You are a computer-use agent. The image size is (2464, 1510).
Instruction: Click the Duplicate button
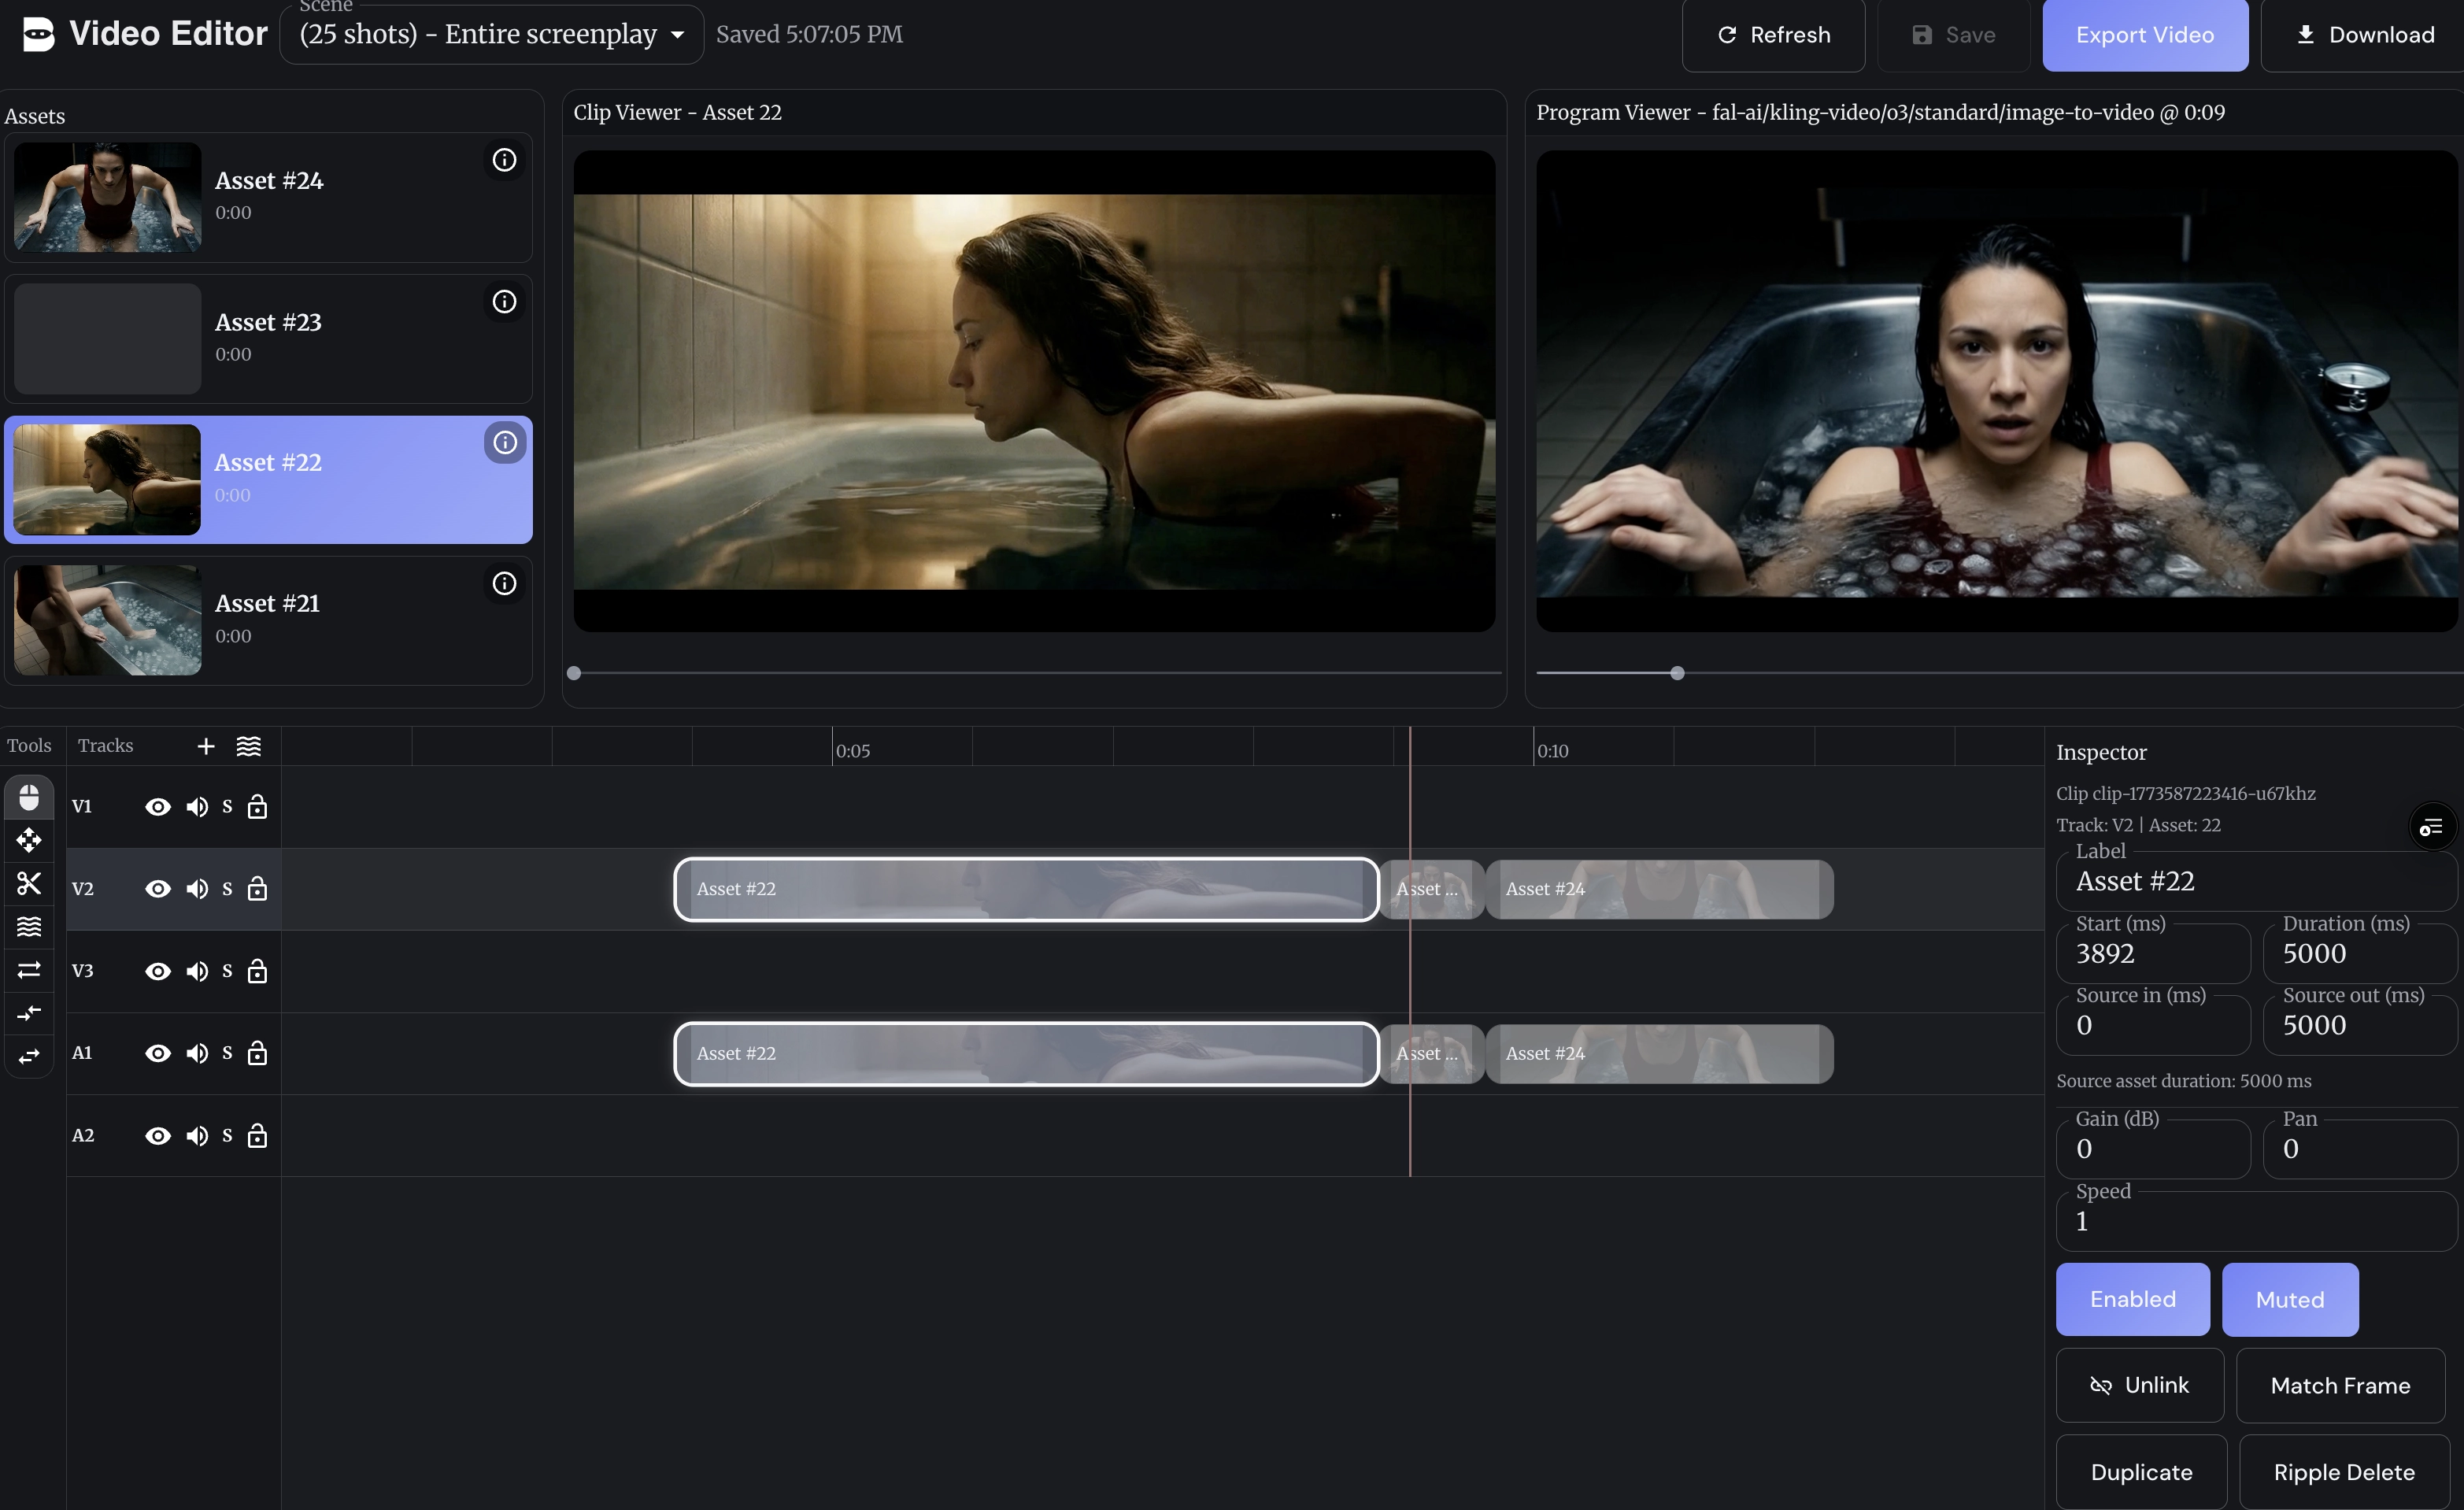[2141, 1472]
